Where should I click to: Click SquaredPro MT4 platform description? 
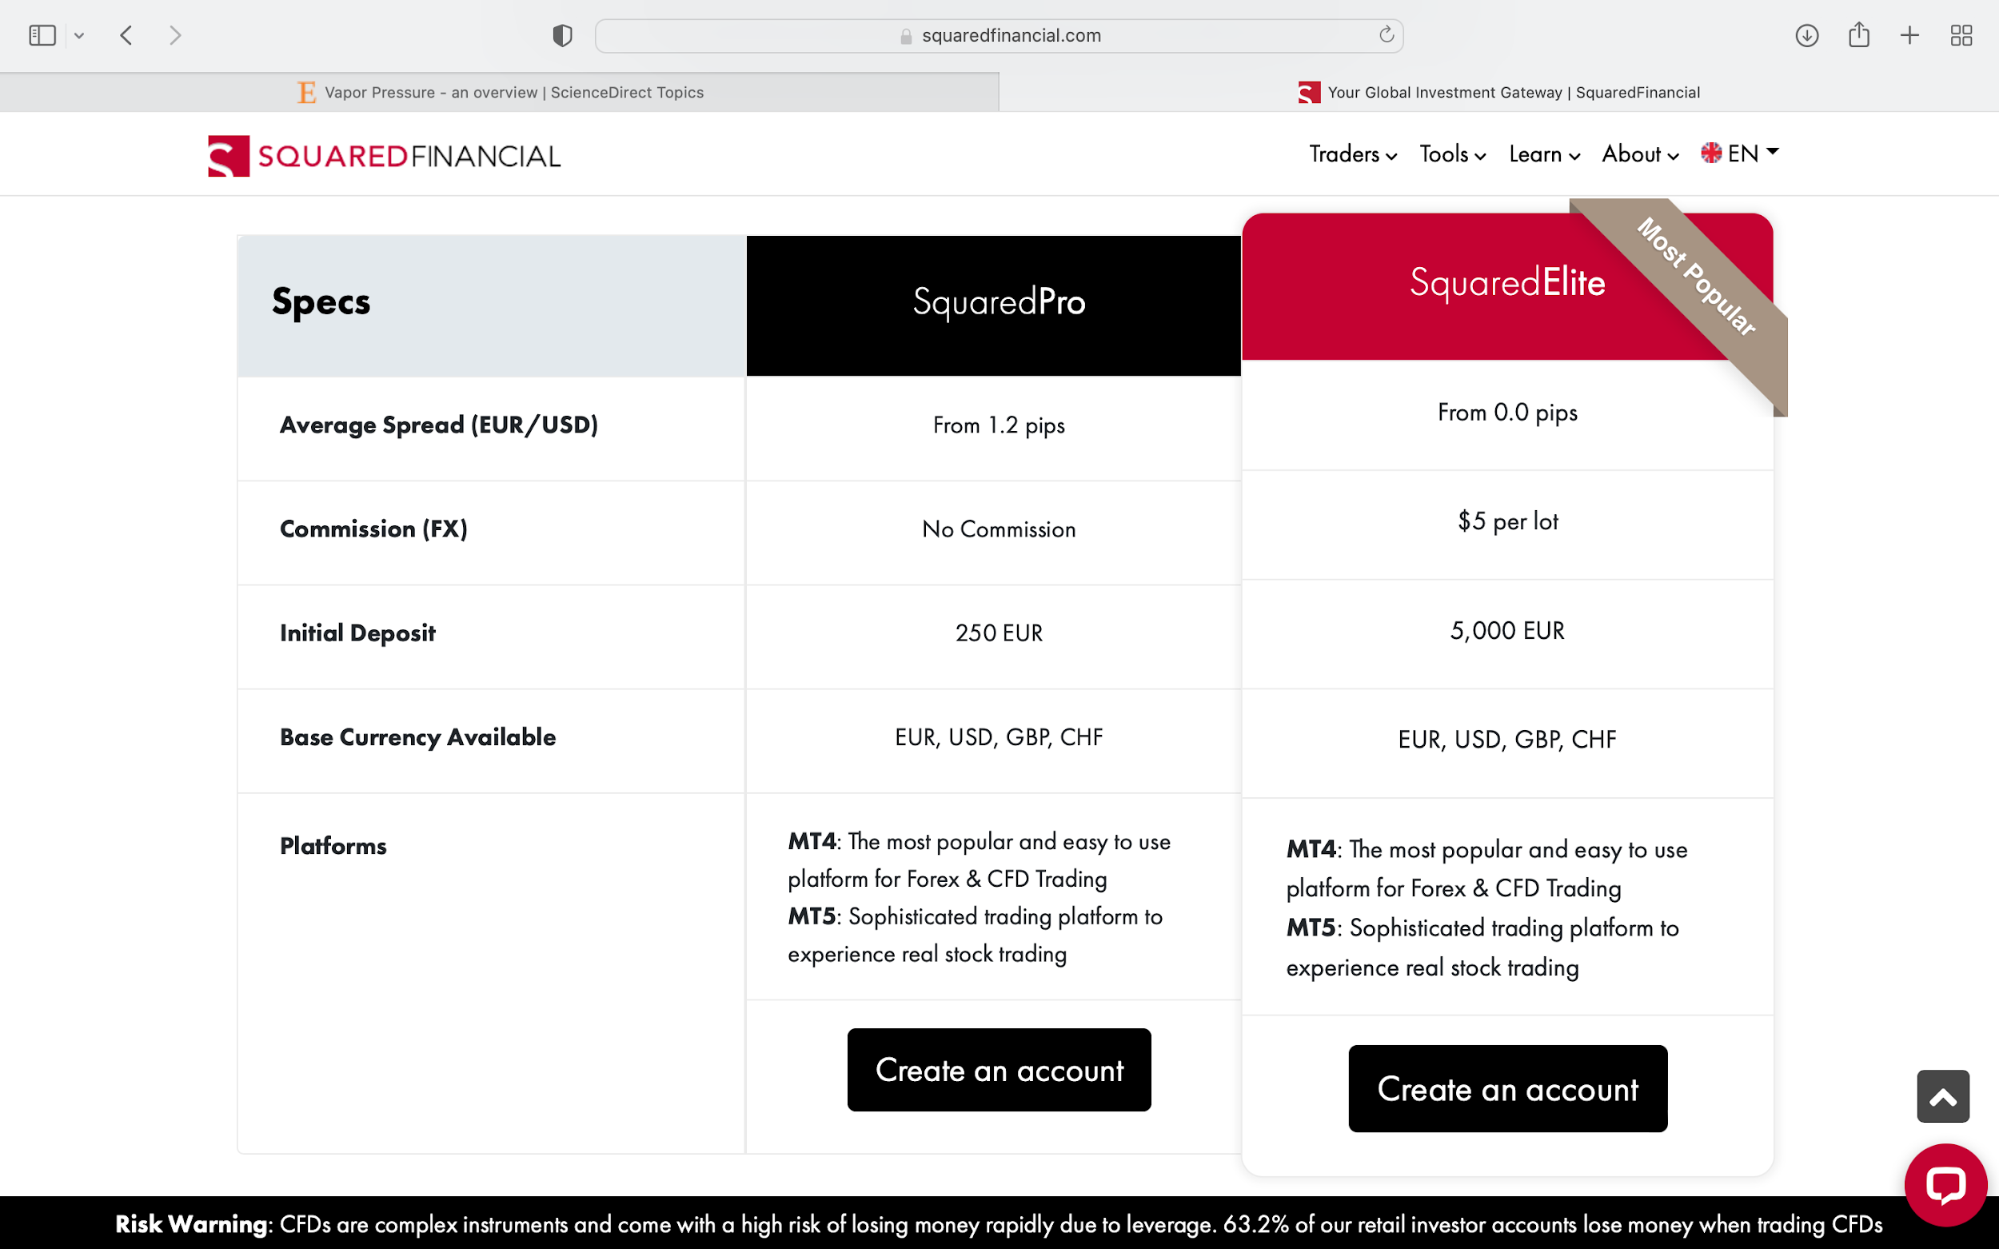[x=979, y=860]
